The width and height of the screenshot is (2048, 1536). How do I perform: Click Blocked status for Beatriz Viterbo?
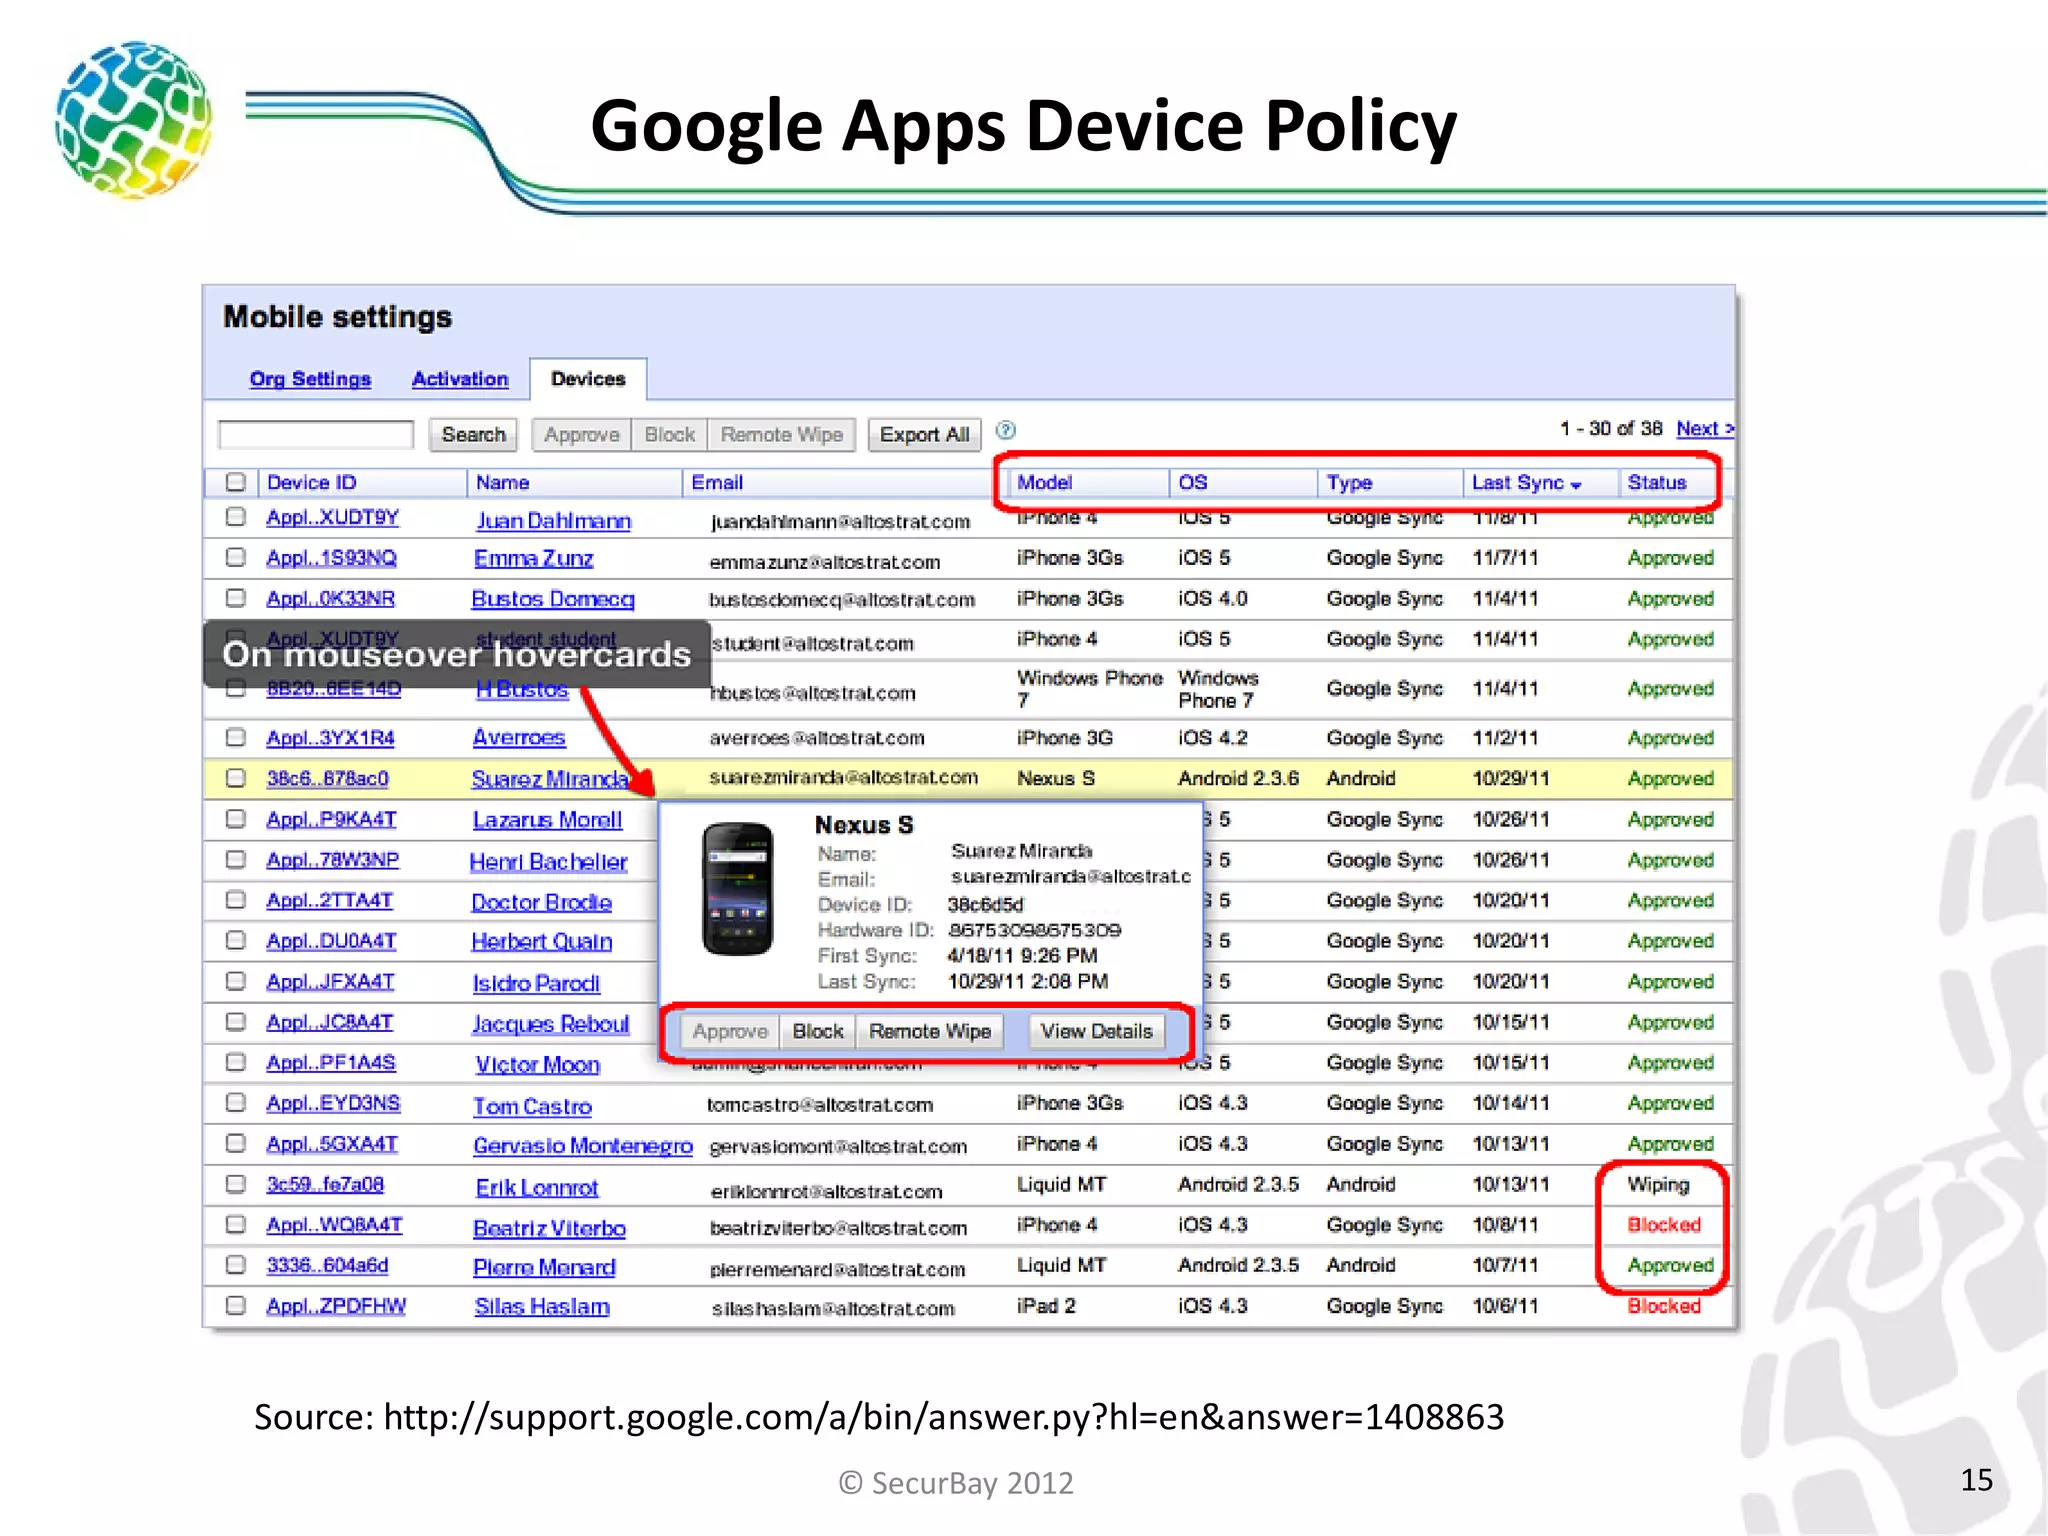[x=1664, y=1225]
